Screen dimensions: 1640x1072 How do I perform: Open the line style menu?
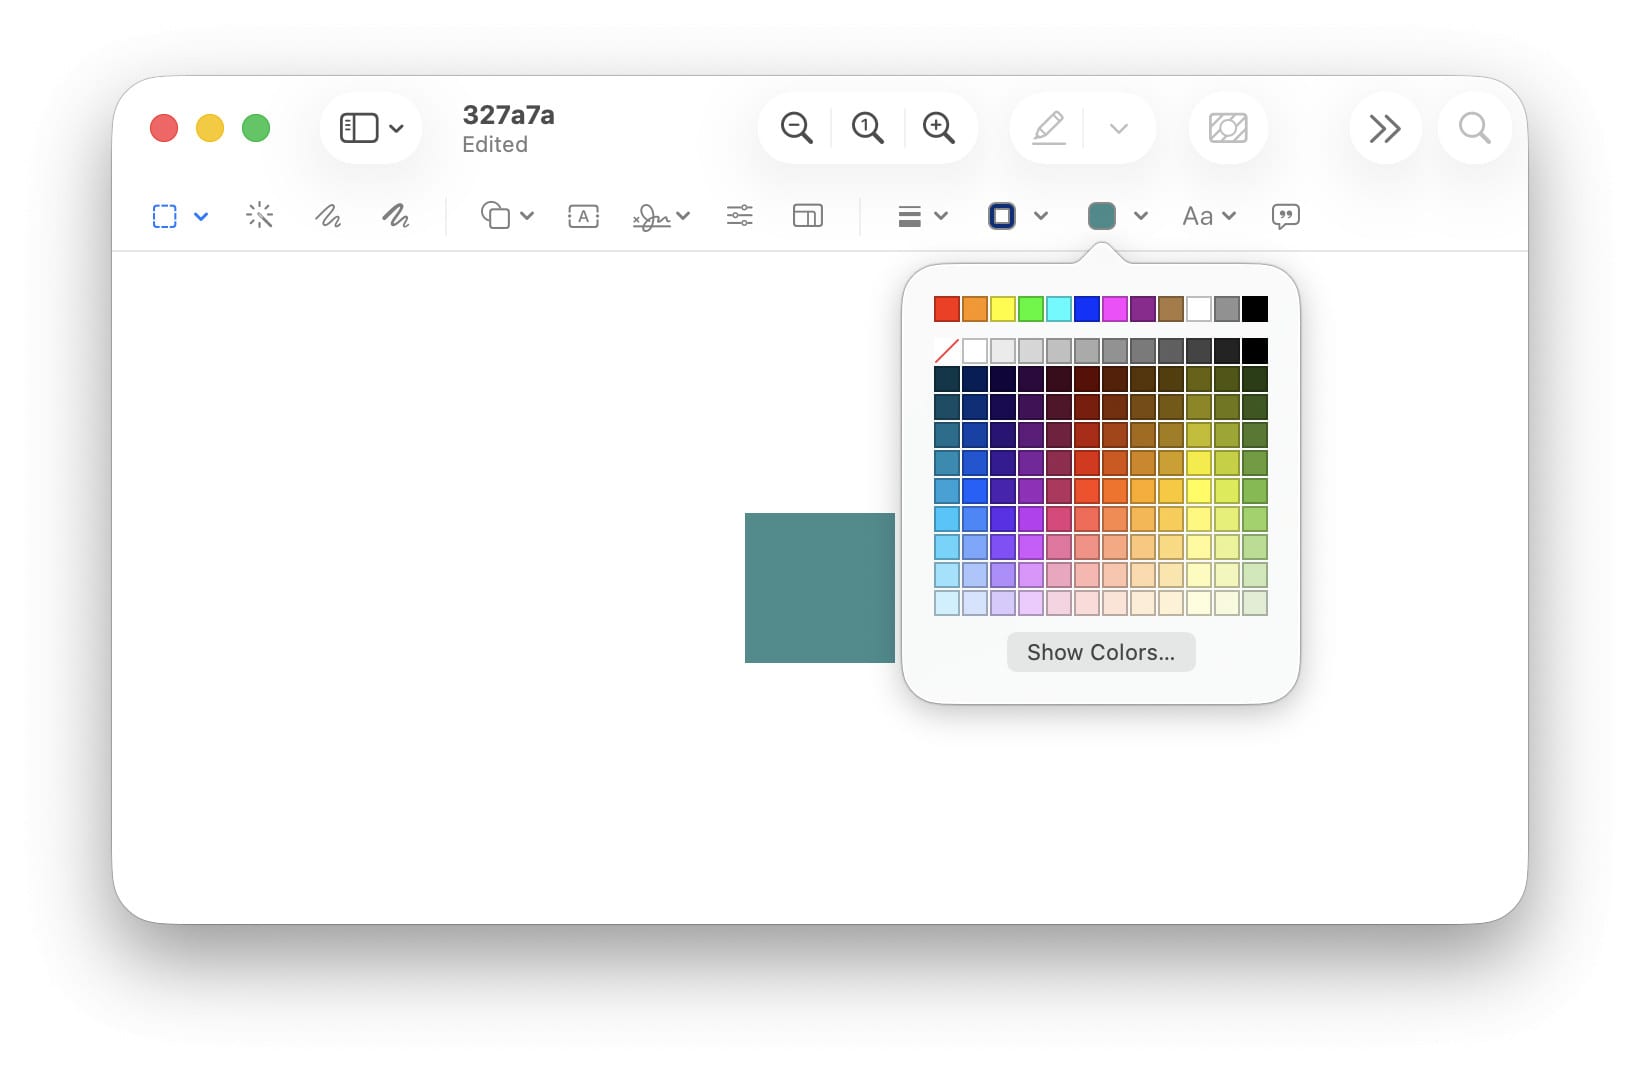(922, 216)
